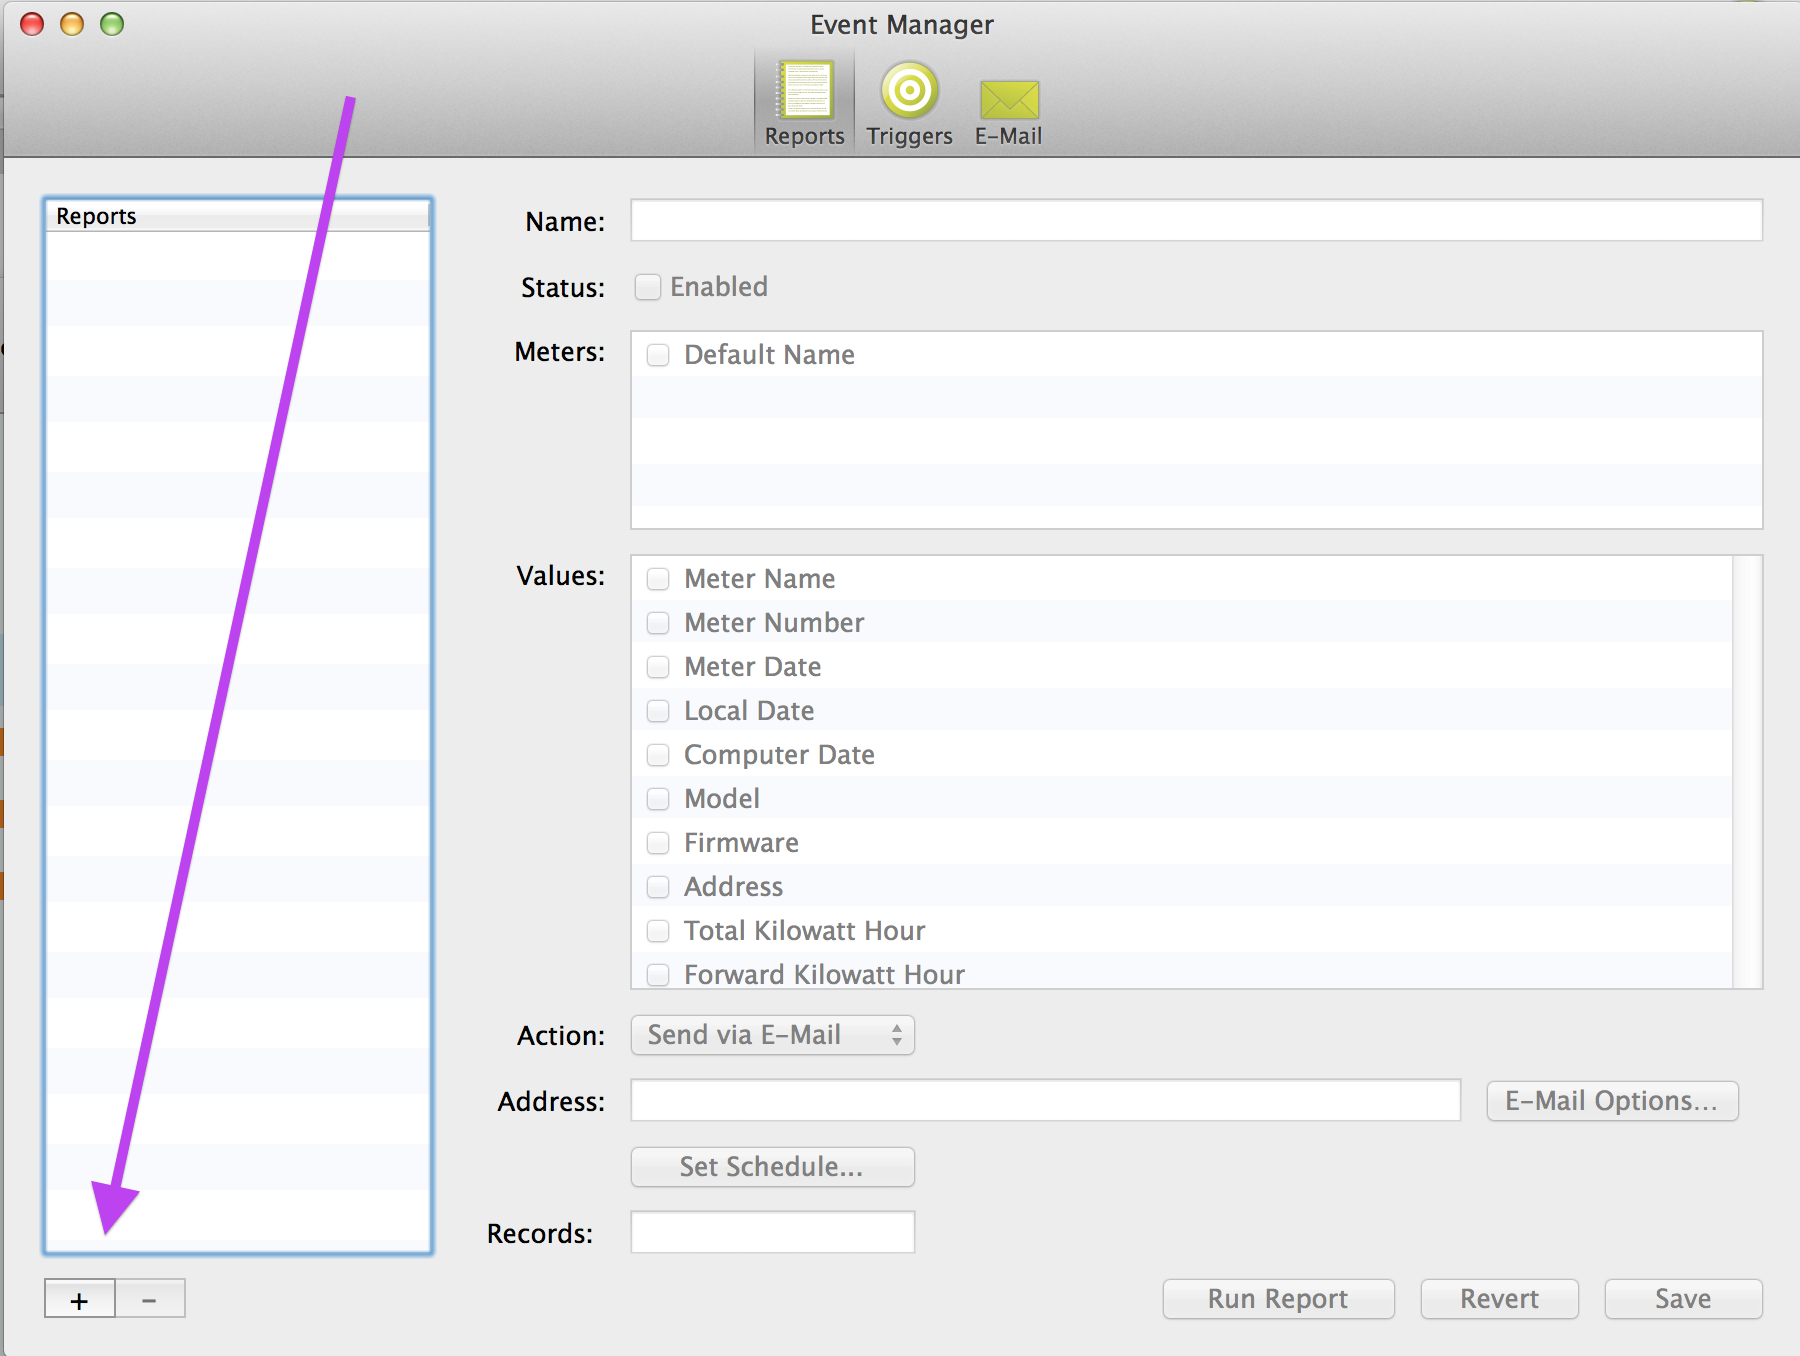
Task: Save the current report configuration
Action: (1683, 1298)
